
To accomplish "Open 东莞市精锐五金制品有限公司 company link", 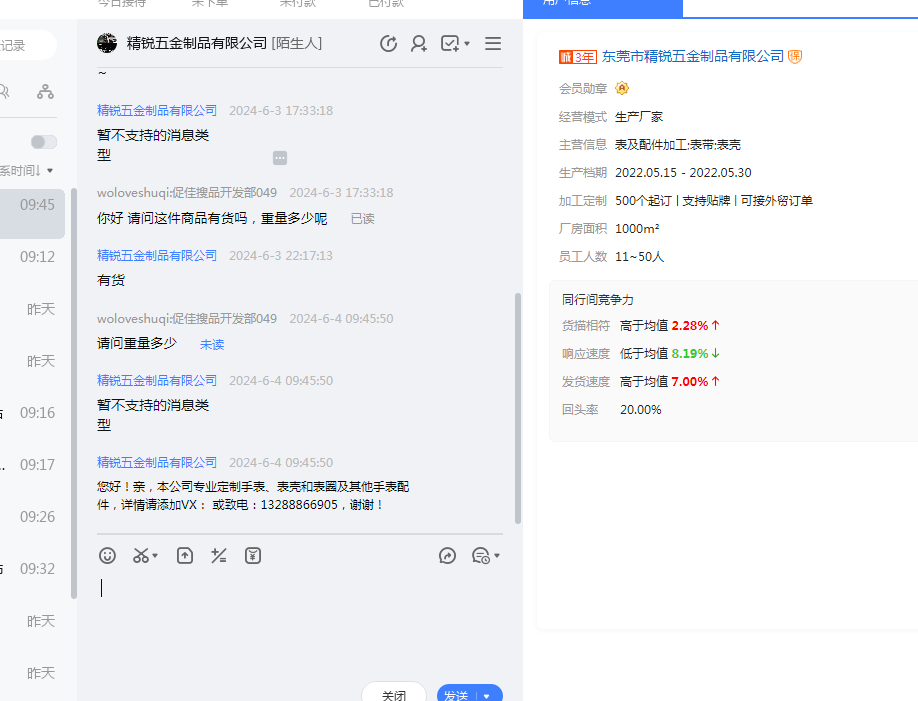I will click(692, 57).
